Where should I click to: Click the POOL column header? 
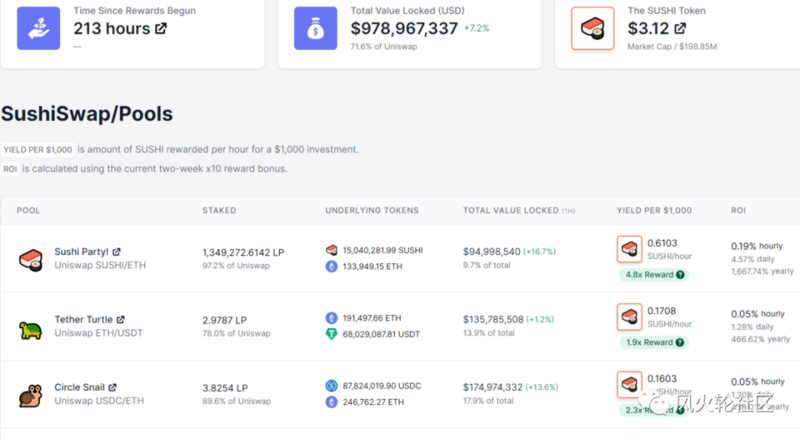28,210
